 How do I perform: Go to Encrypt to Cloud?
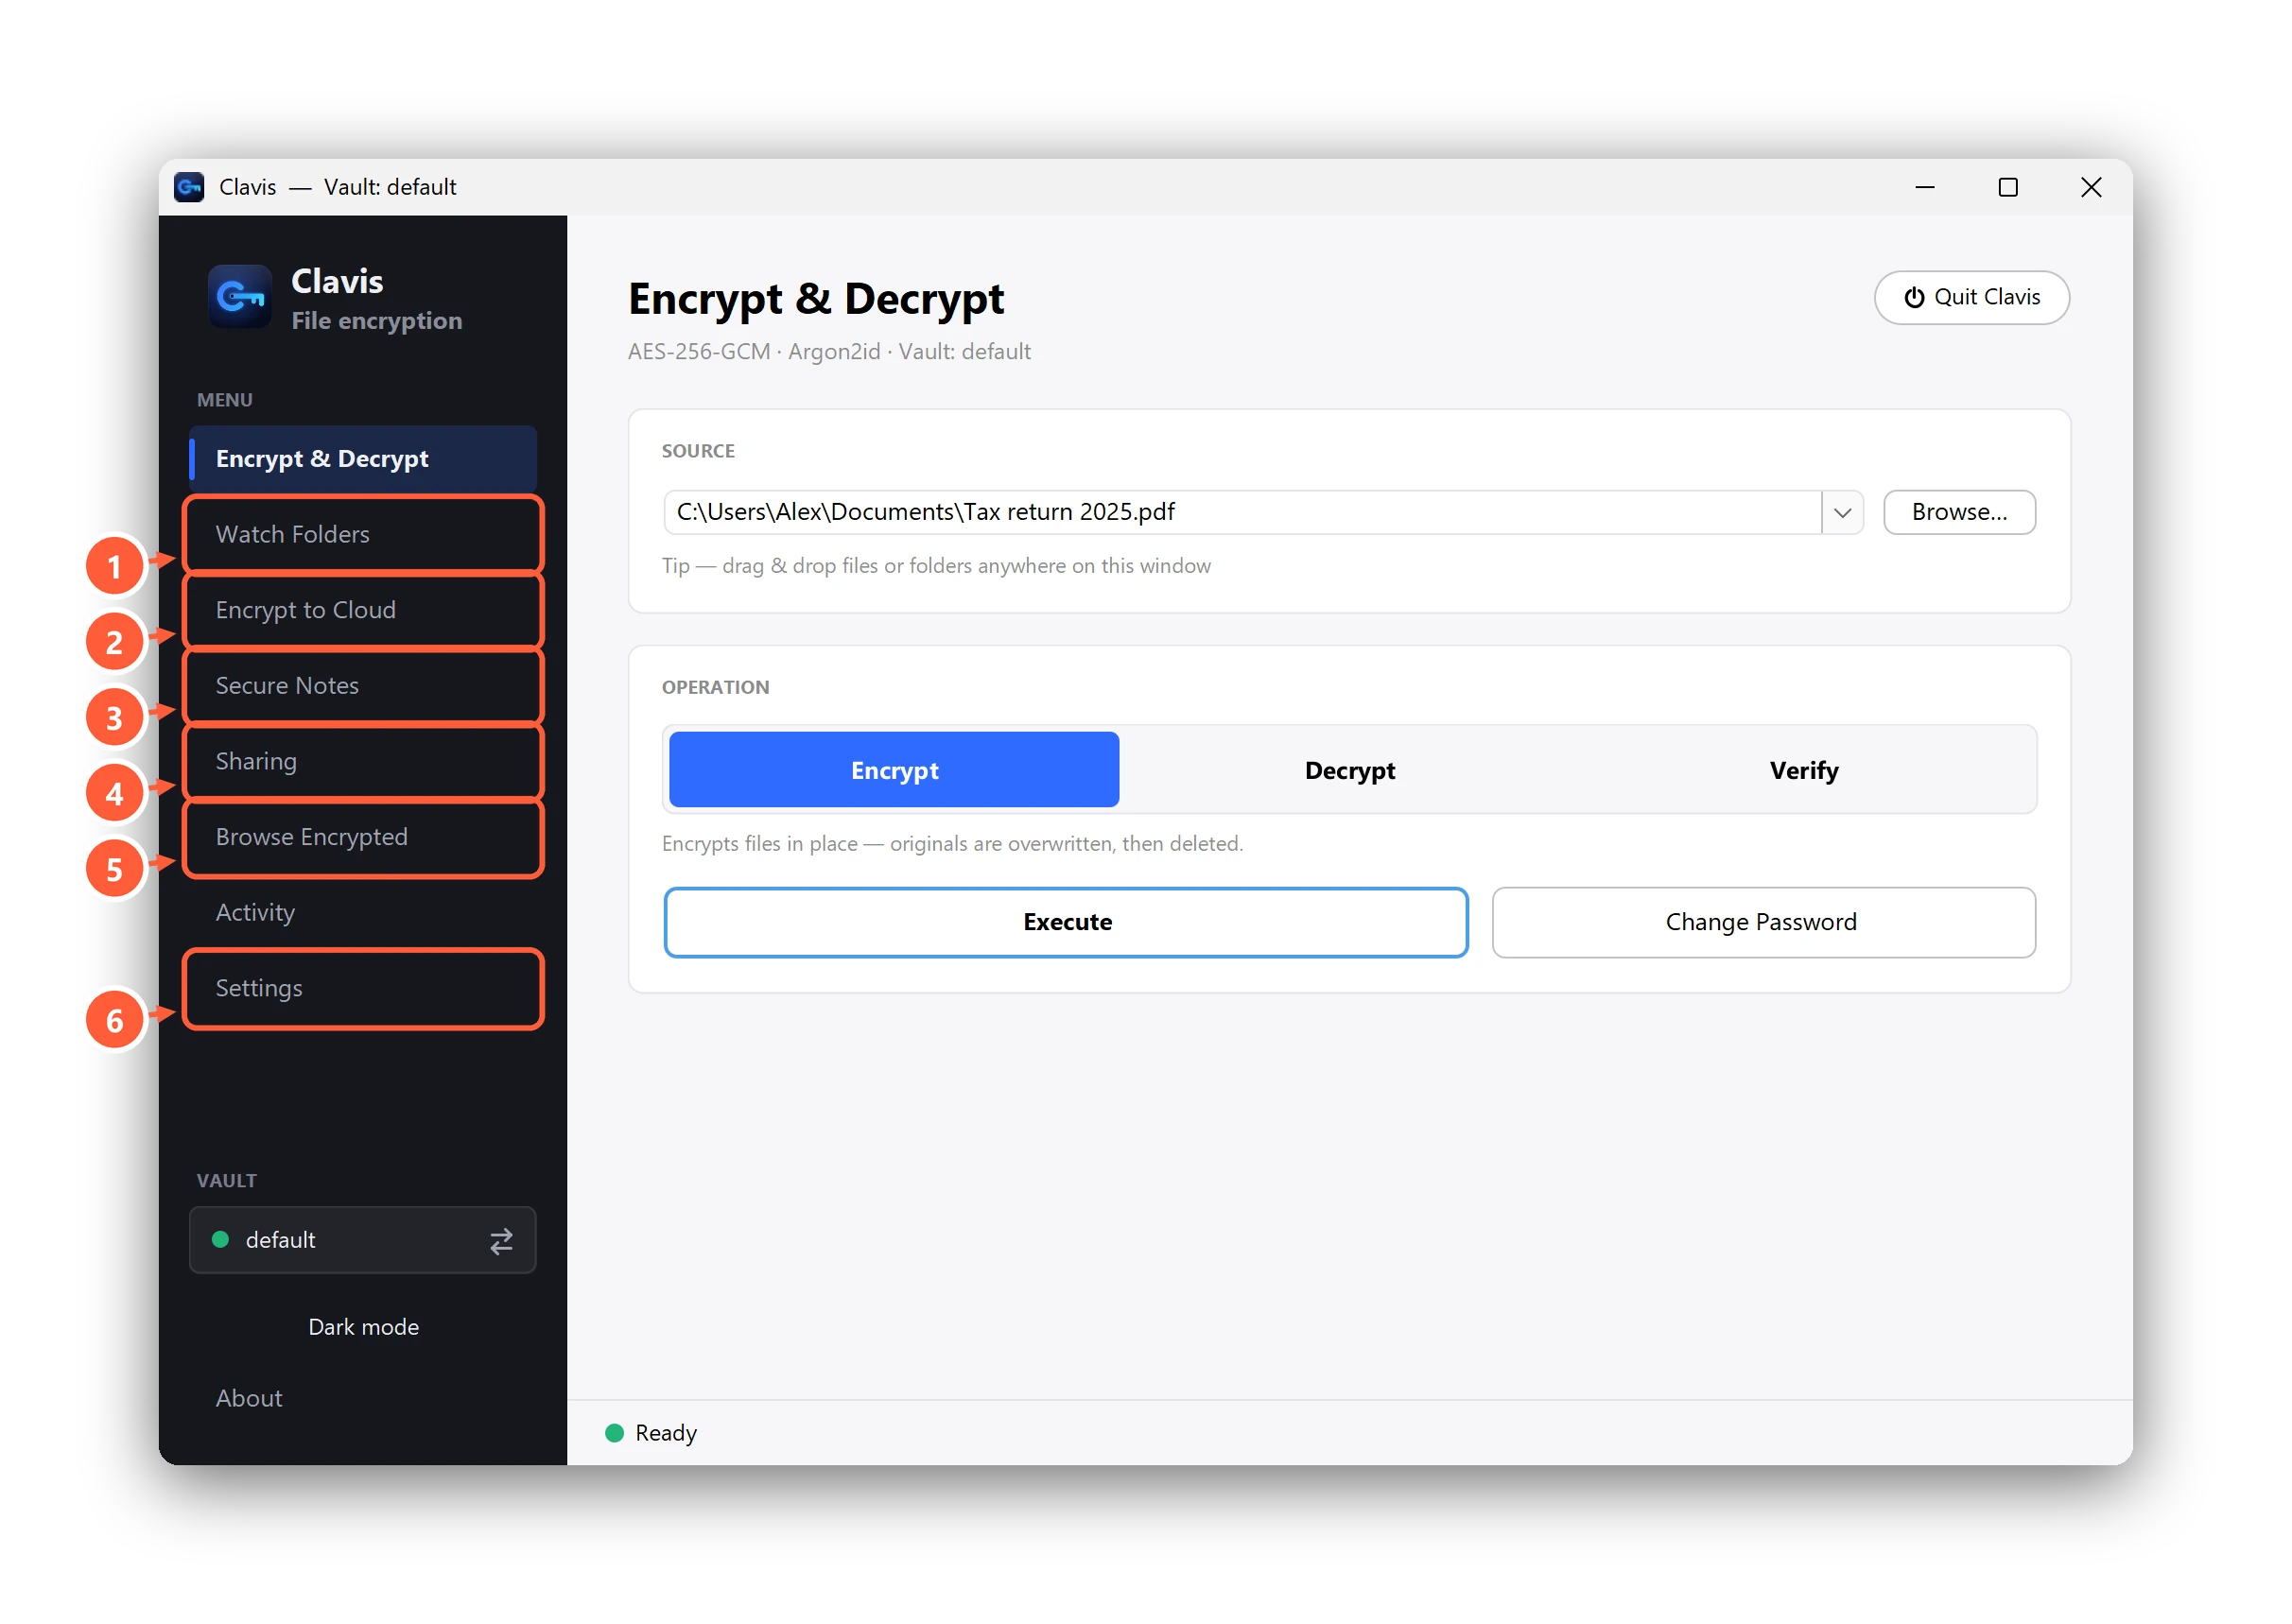(x=363, y=610)
